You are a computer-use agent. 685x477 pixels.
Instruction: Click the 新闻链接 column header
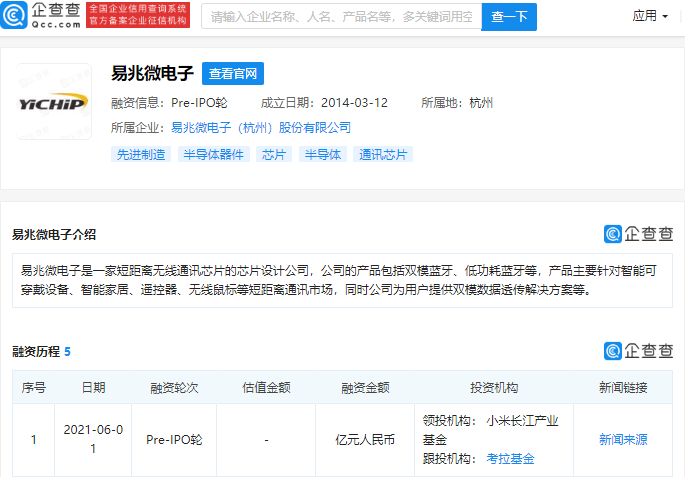pyautogui.click(x=623, y=387)
